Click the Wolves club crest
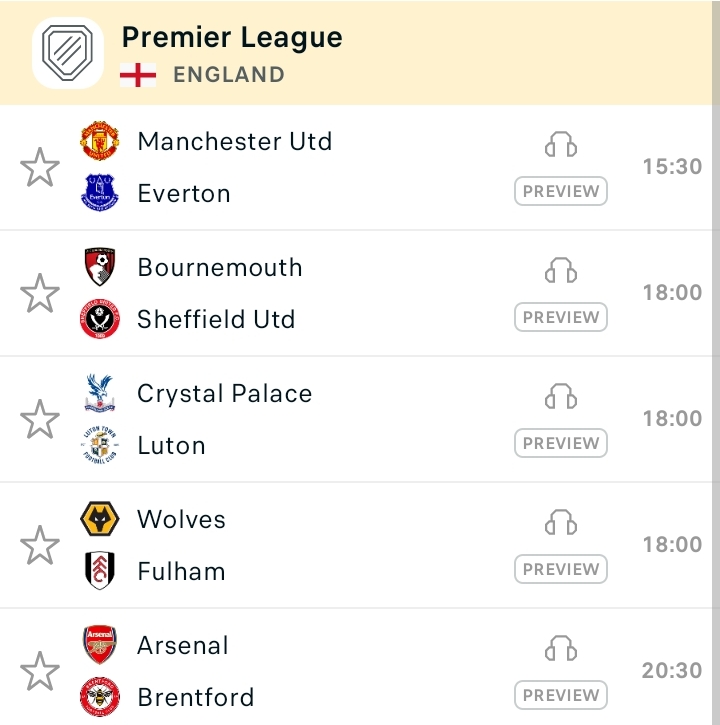This screenshot has width=720, height=725. pyautogui.click(x=99, y=519)
